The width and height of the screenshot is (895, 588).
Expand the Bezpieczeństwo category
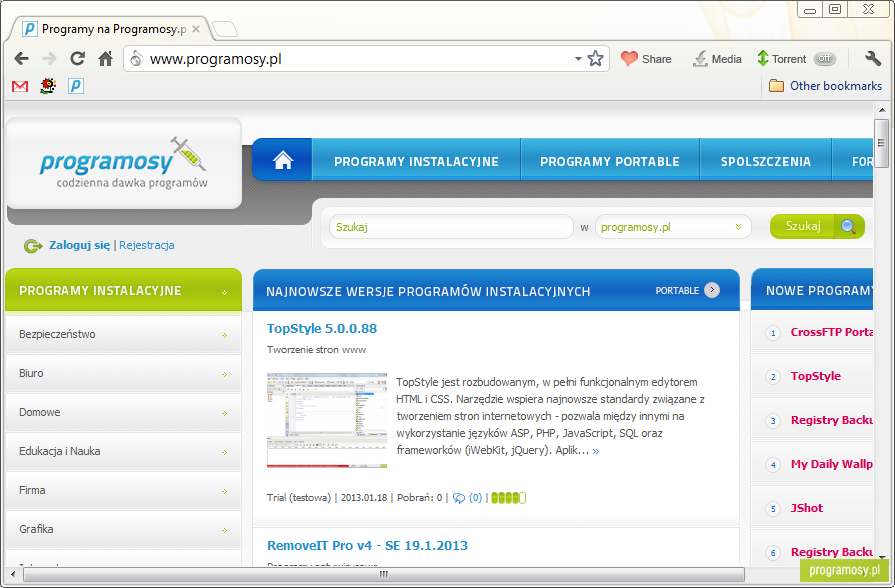coord(225,336)
